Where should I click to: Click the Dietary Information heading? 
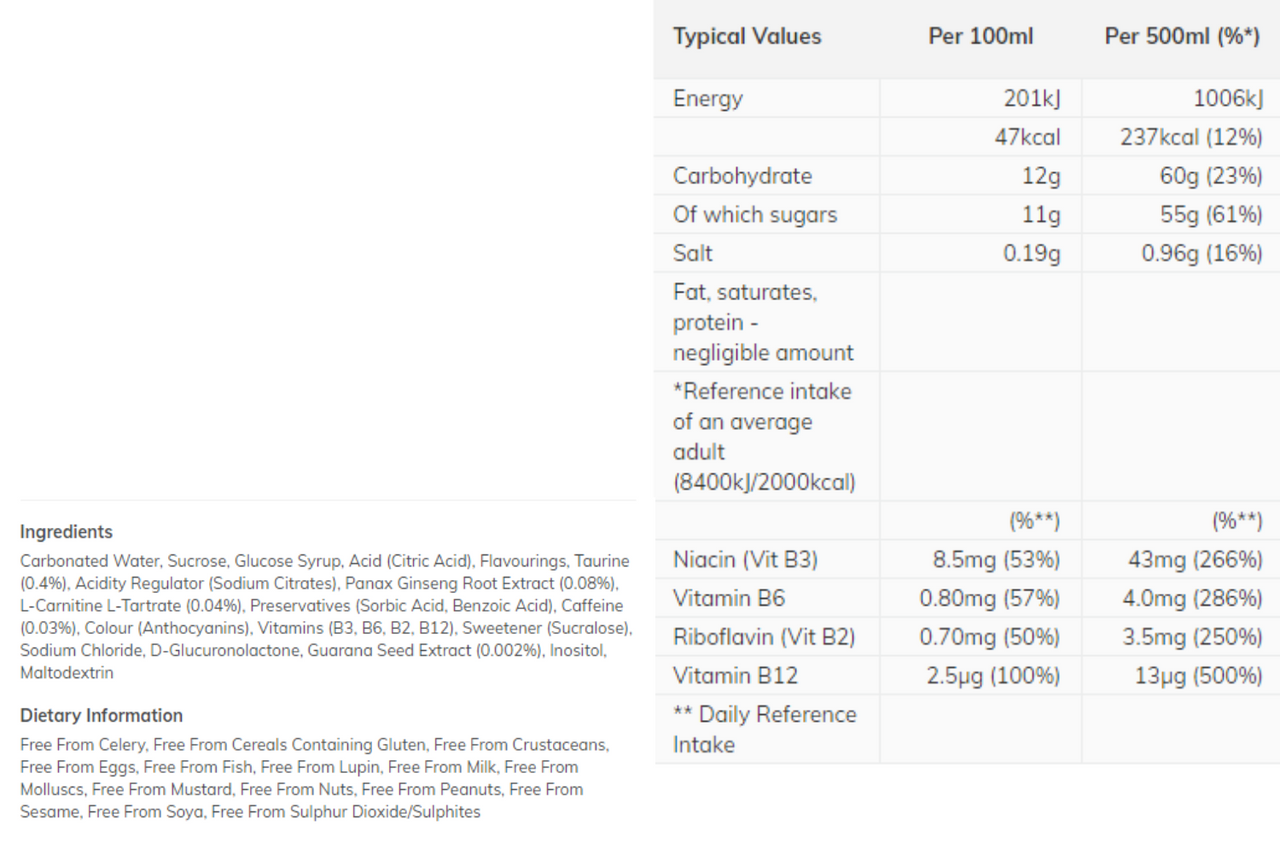101,715
